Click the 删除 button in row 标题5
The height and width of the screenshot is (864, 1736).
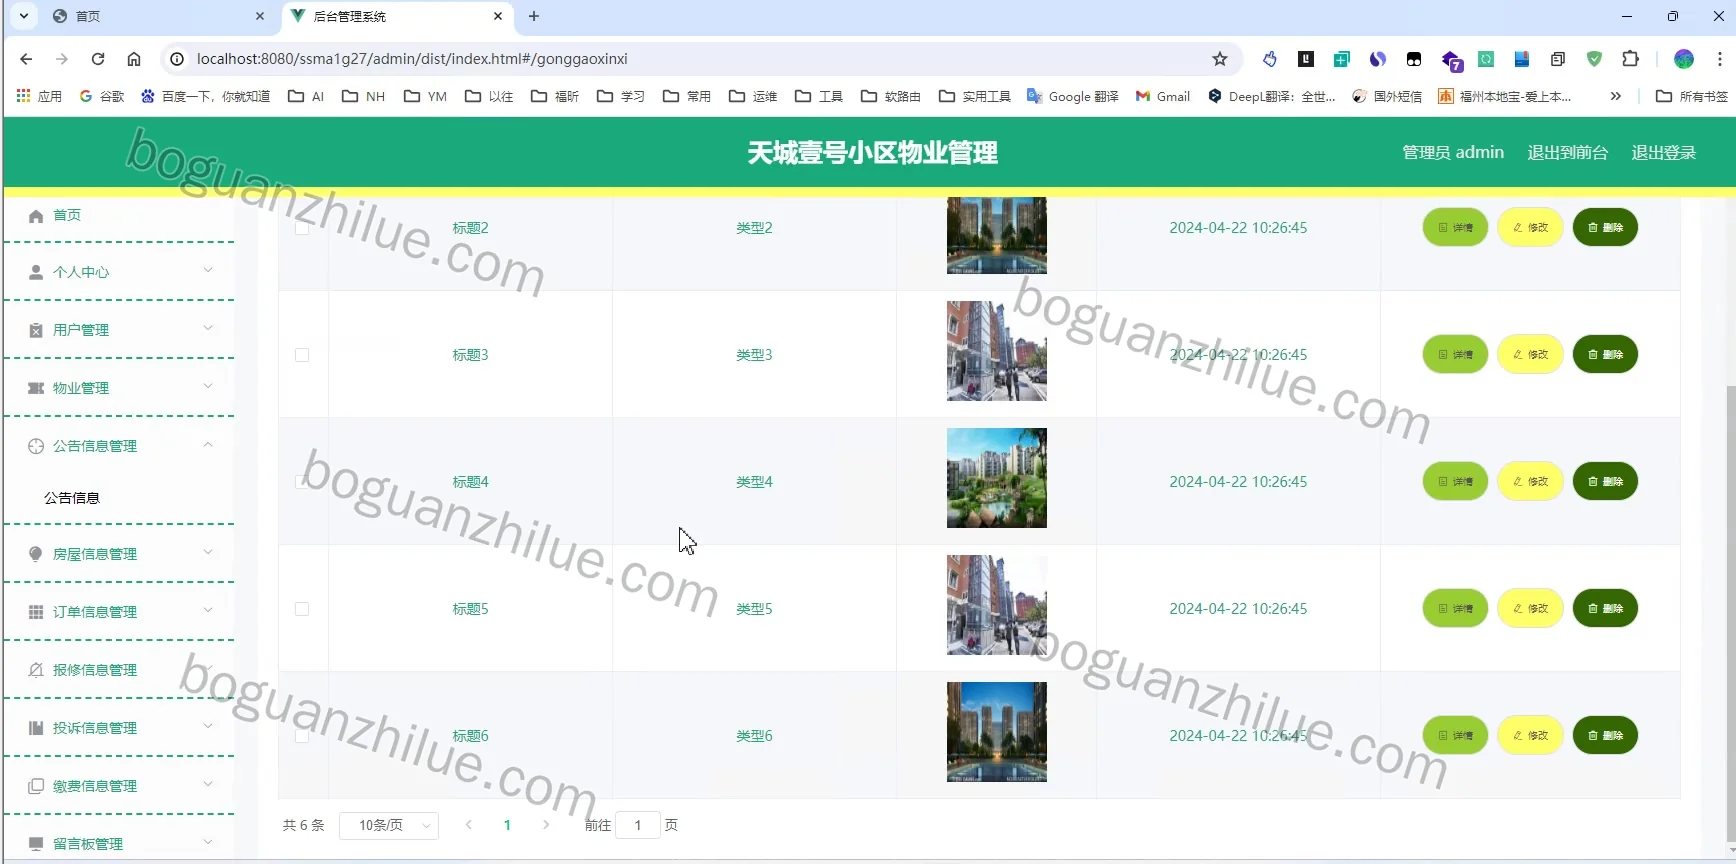[1605, 609]
